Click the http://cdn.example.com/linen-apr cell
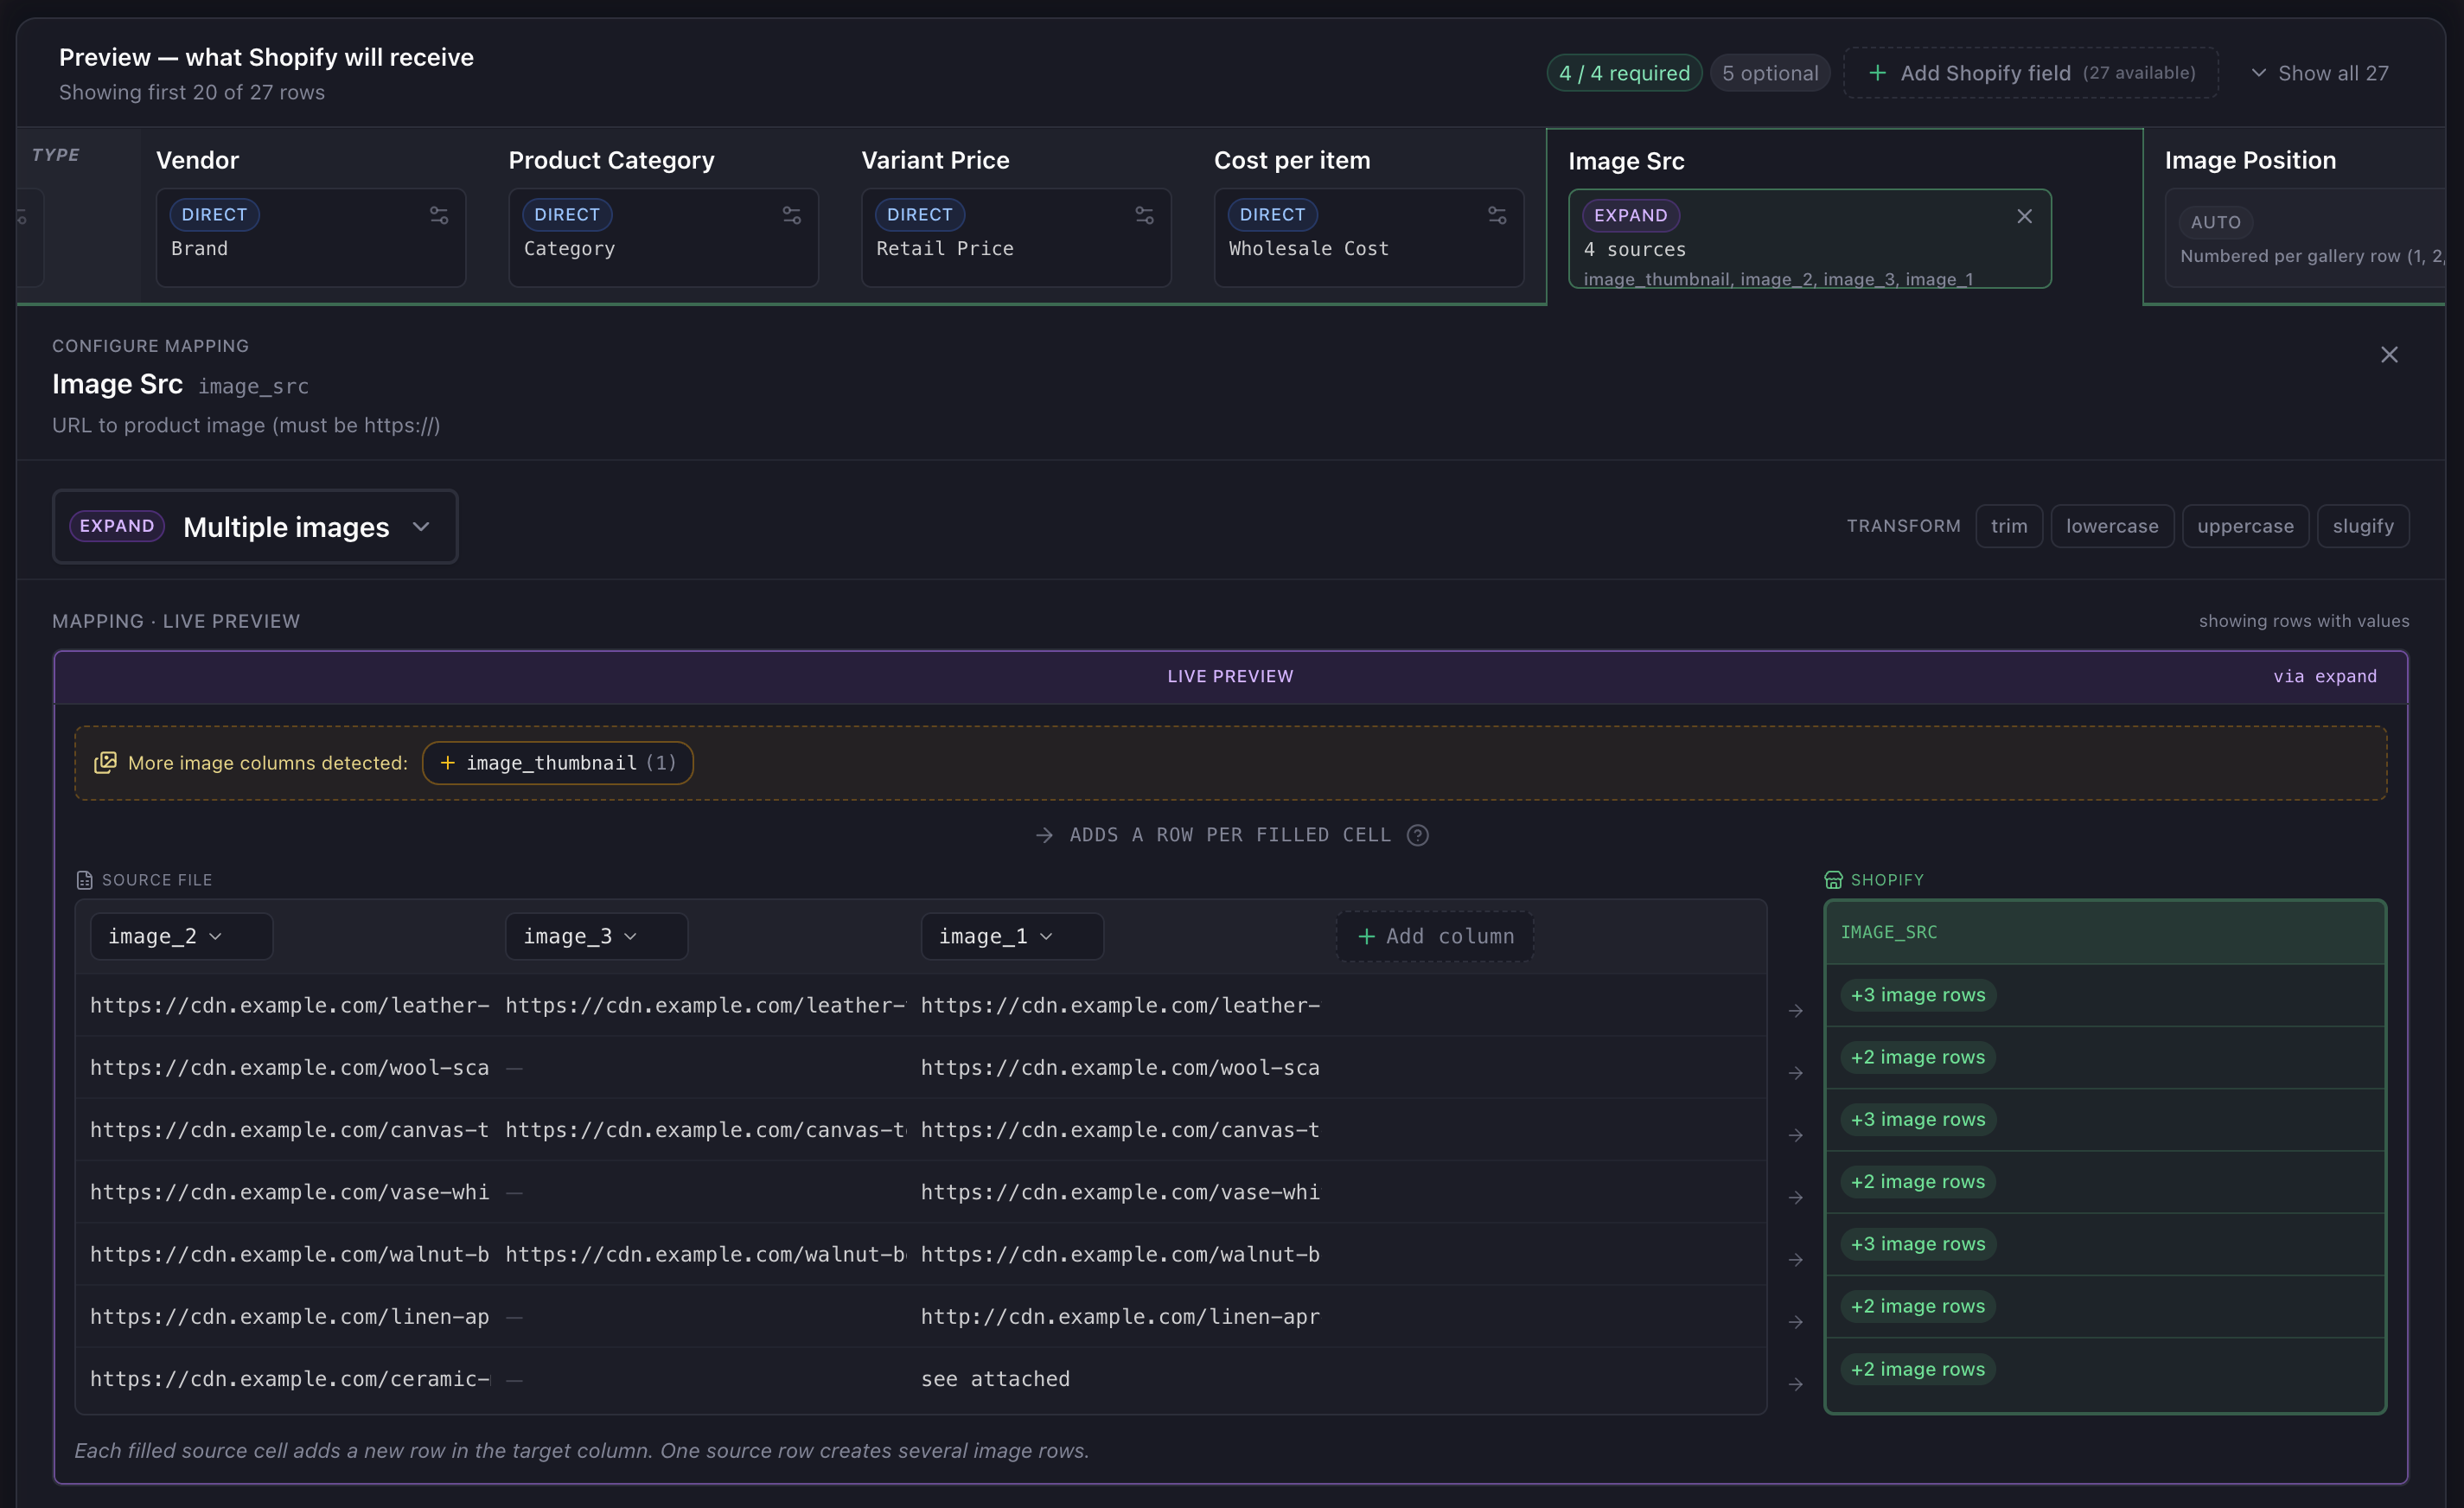Viewport: 2464px width, 1508px height. (x=1120, y=1317)
